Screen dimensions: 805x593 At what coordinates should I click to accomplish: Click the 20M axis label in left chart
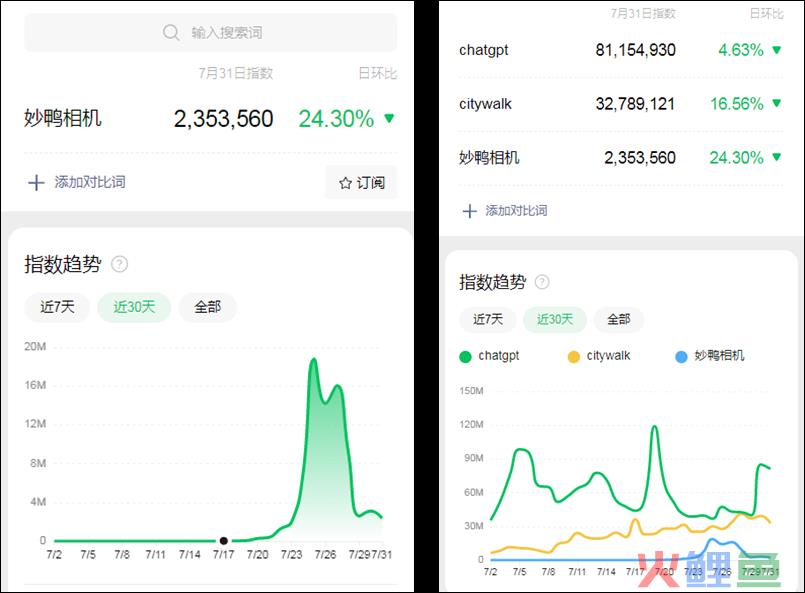[x=35, y=347]
